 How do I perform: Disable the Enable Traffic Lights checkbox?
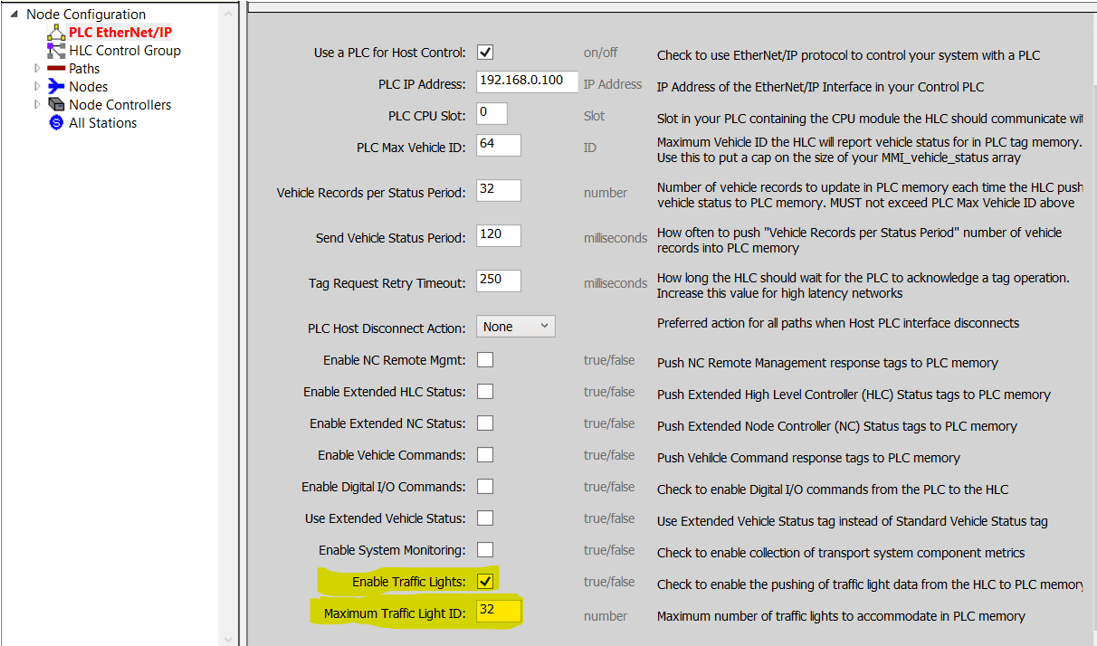point(485,581)
